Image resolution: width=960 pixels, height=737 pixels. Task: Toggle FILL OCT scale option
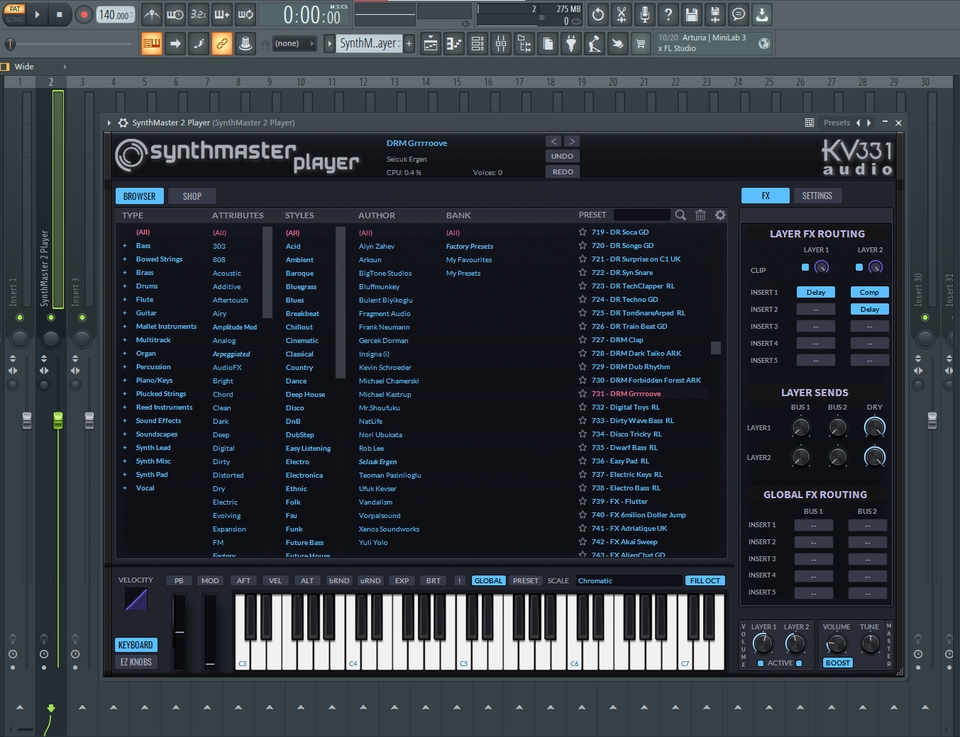pos(705,580)
